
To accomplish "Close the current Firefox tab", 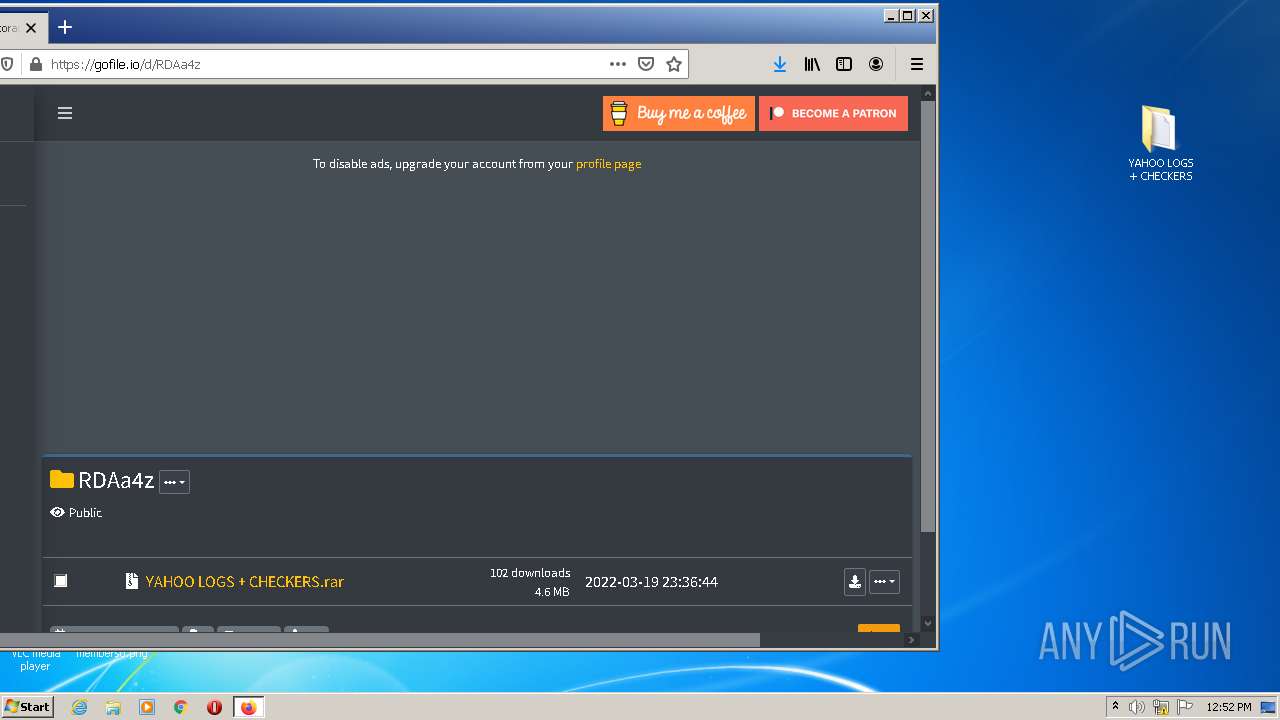I will [31, 28].
